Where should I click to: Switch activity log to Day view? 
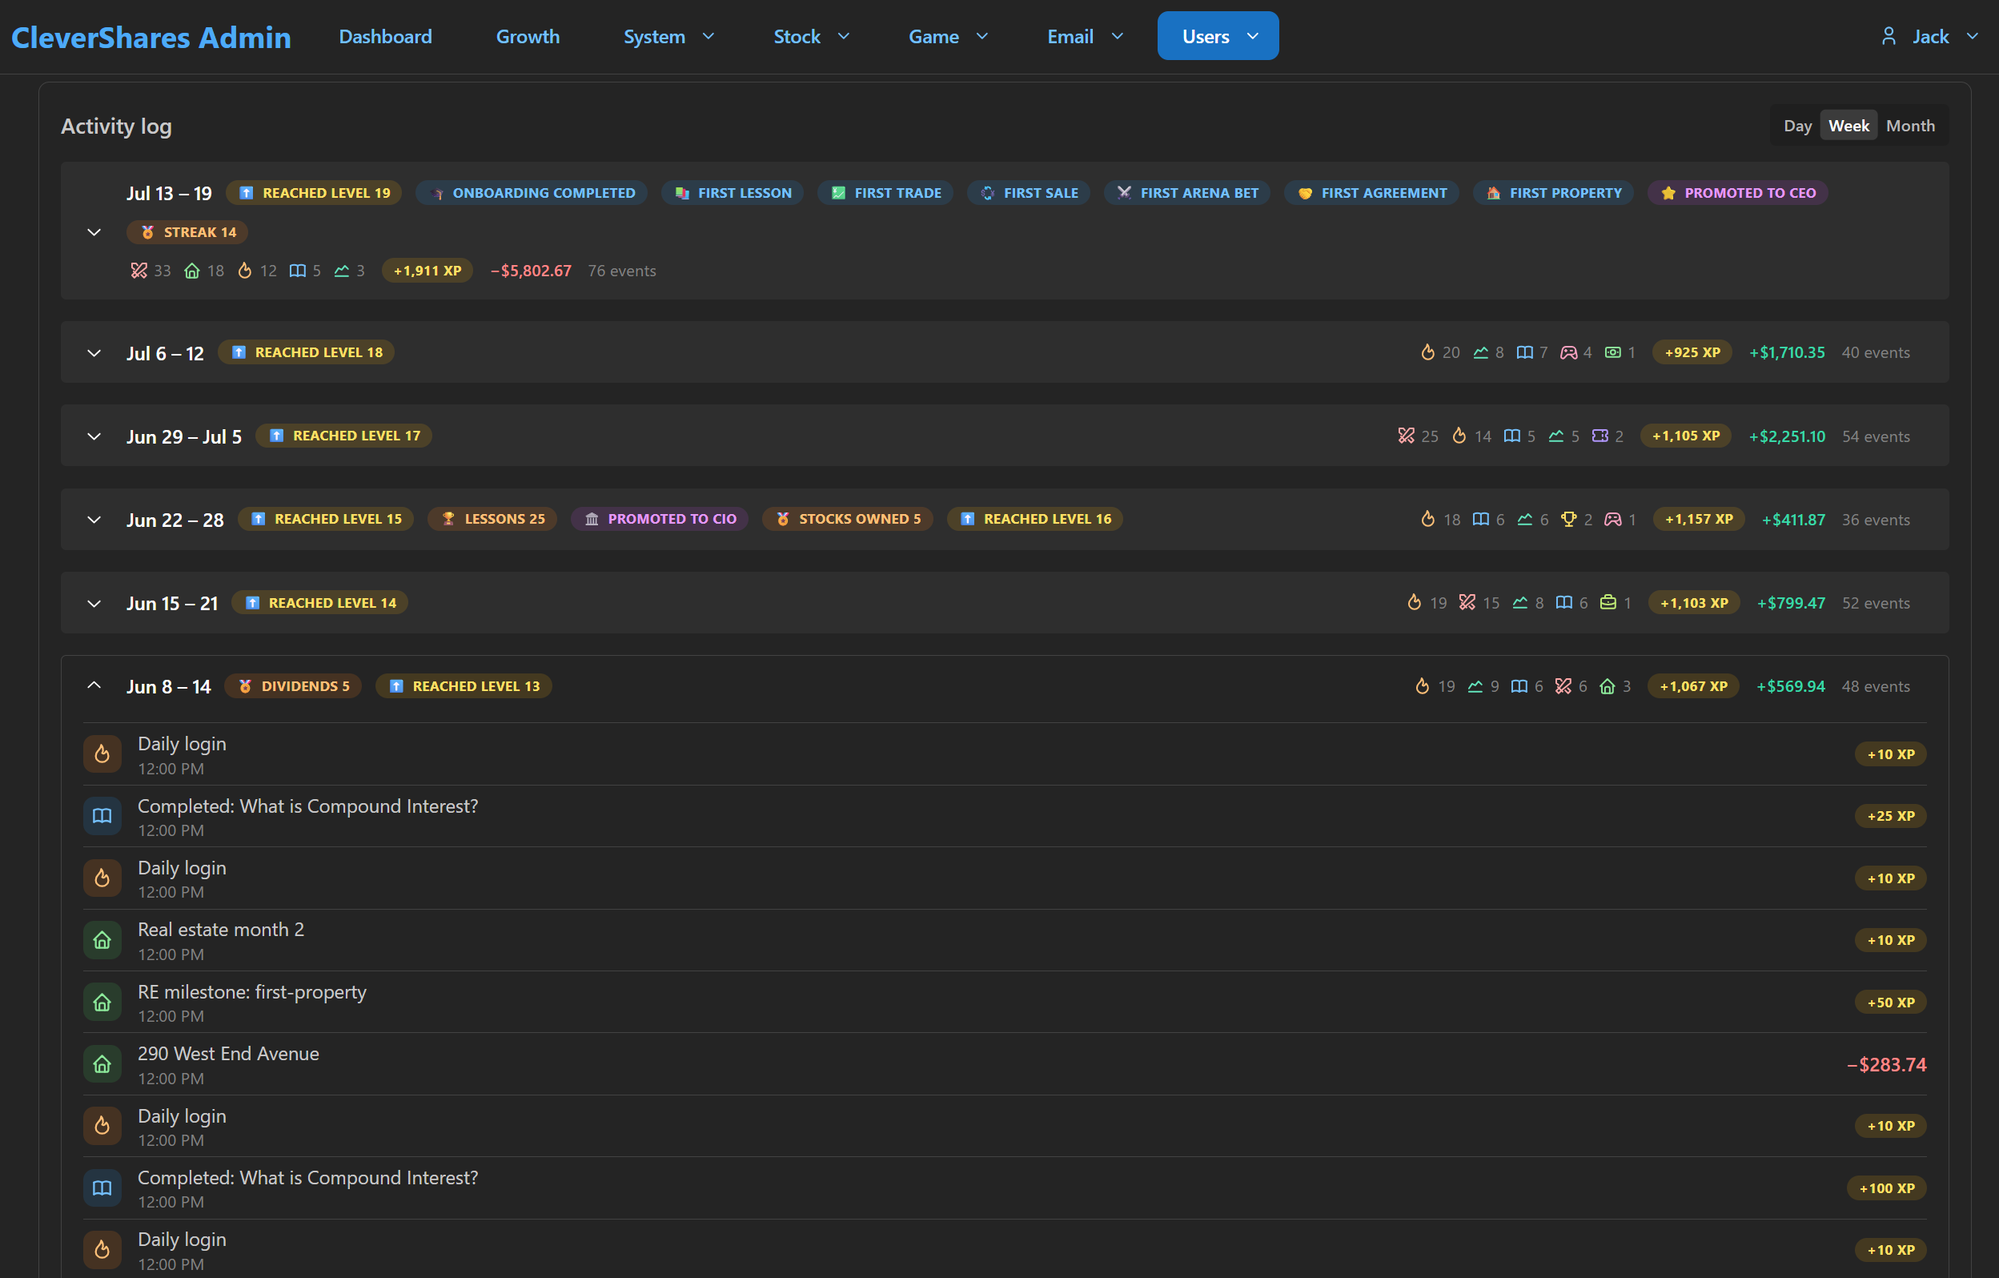1797,126
